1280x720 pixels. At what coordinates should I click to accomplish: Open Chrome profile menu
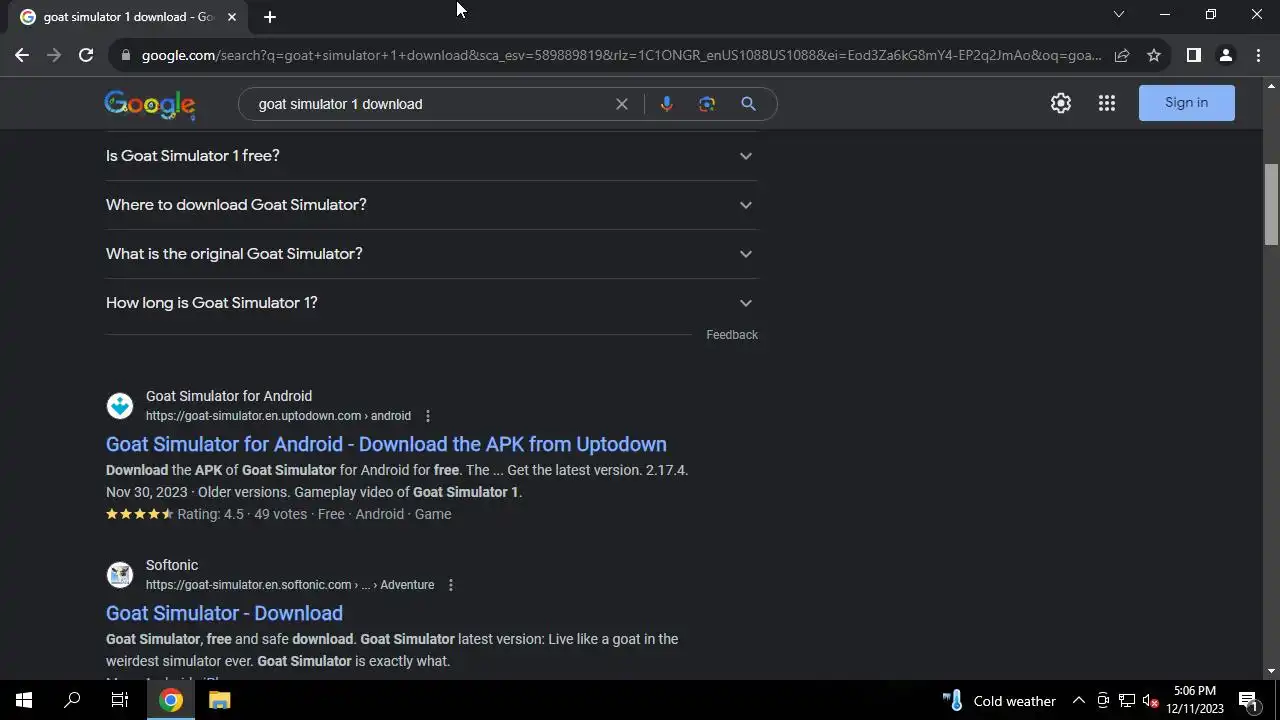[x=1225, y=55]
